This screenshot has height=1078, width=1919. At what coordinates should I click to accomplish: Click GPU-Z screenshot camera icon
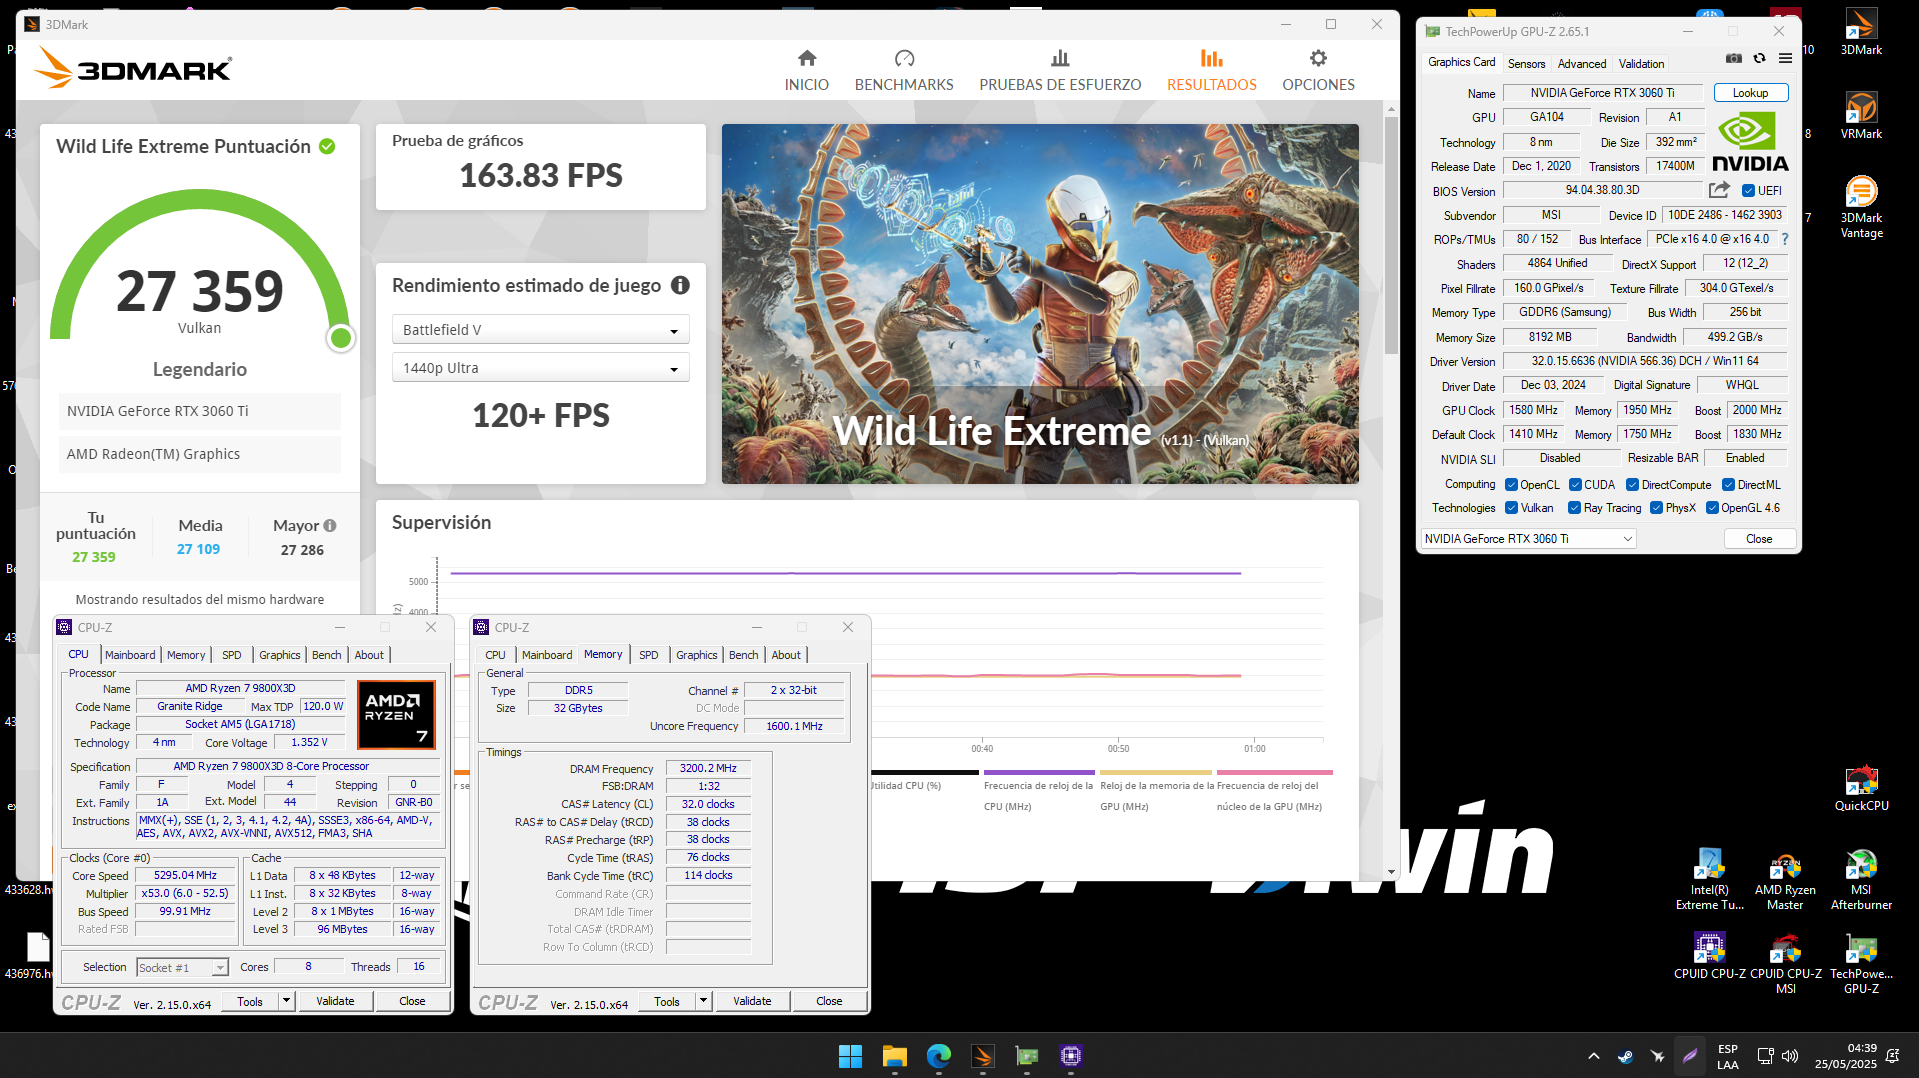(1734, 58)
